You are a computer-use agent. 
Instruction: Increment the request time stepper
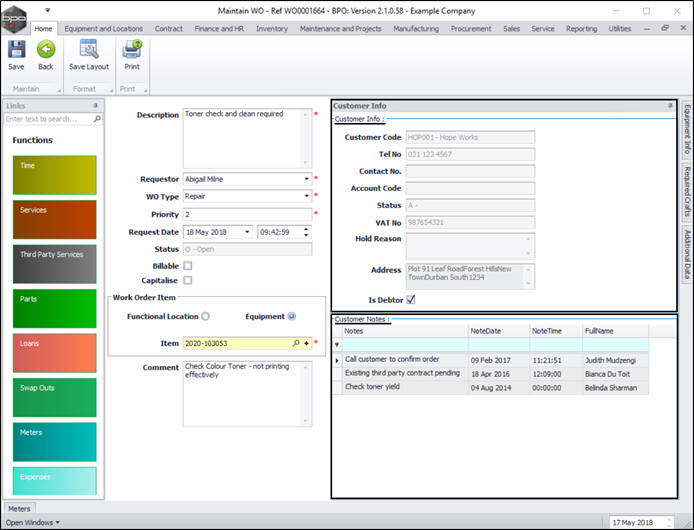(306, 229)
